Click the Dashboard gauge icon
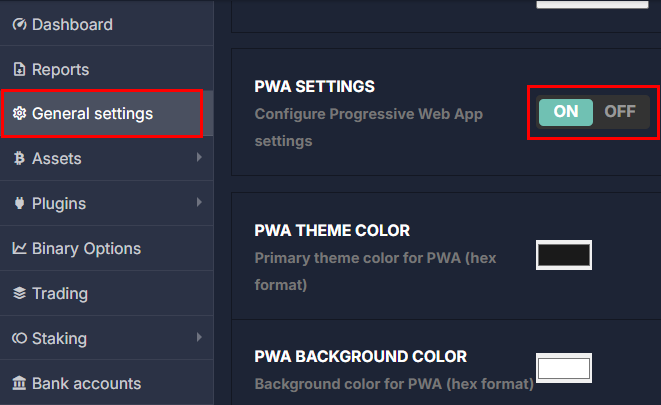The image size is (661, 405). (x=19, y=24)
